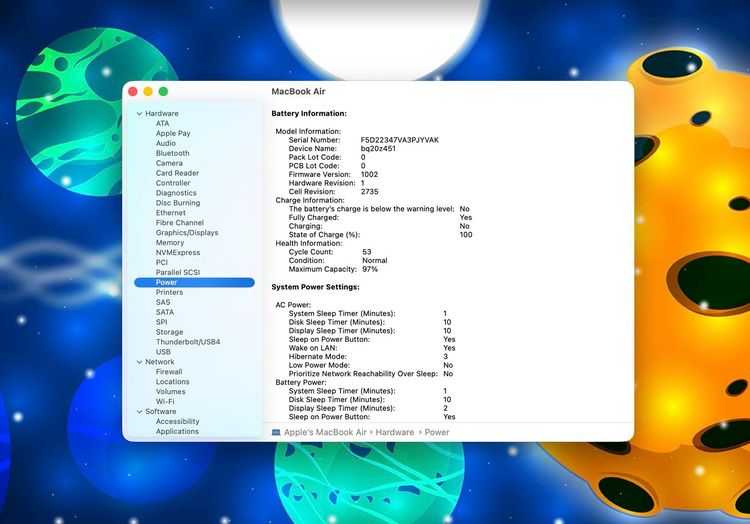Click the Battery Power label
This screenshot has height=524, width=750.
tap(301, 382)
